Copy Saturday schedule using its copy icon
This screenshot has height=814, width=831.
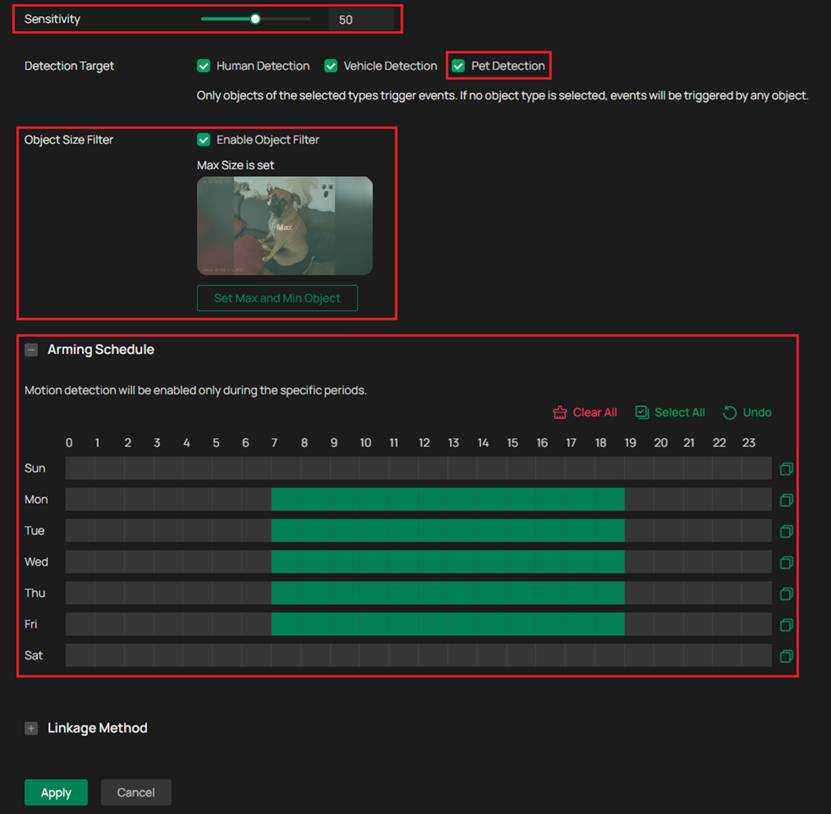[x=786, y=656]
